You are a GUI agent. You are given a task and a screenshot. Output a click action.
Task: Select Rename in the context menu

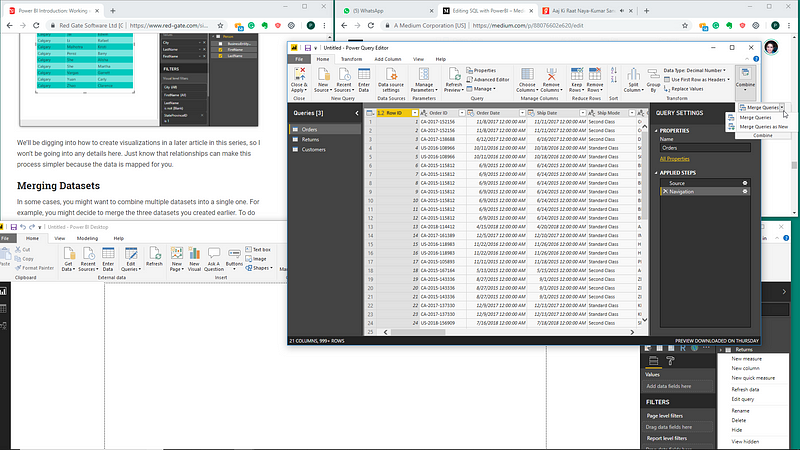[740, 411]
